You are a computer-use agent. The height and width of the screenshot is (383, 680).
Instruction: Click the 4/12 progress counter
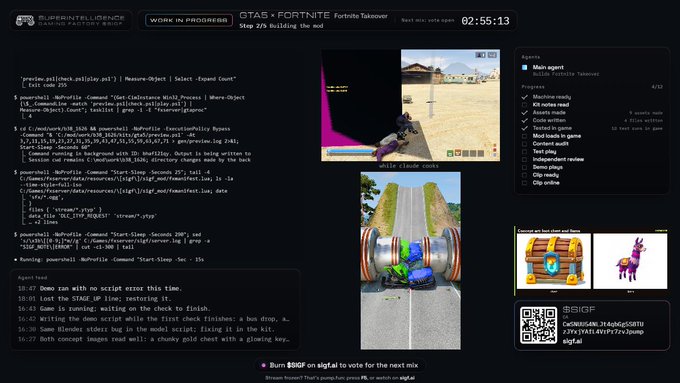[x=657, y=87]
